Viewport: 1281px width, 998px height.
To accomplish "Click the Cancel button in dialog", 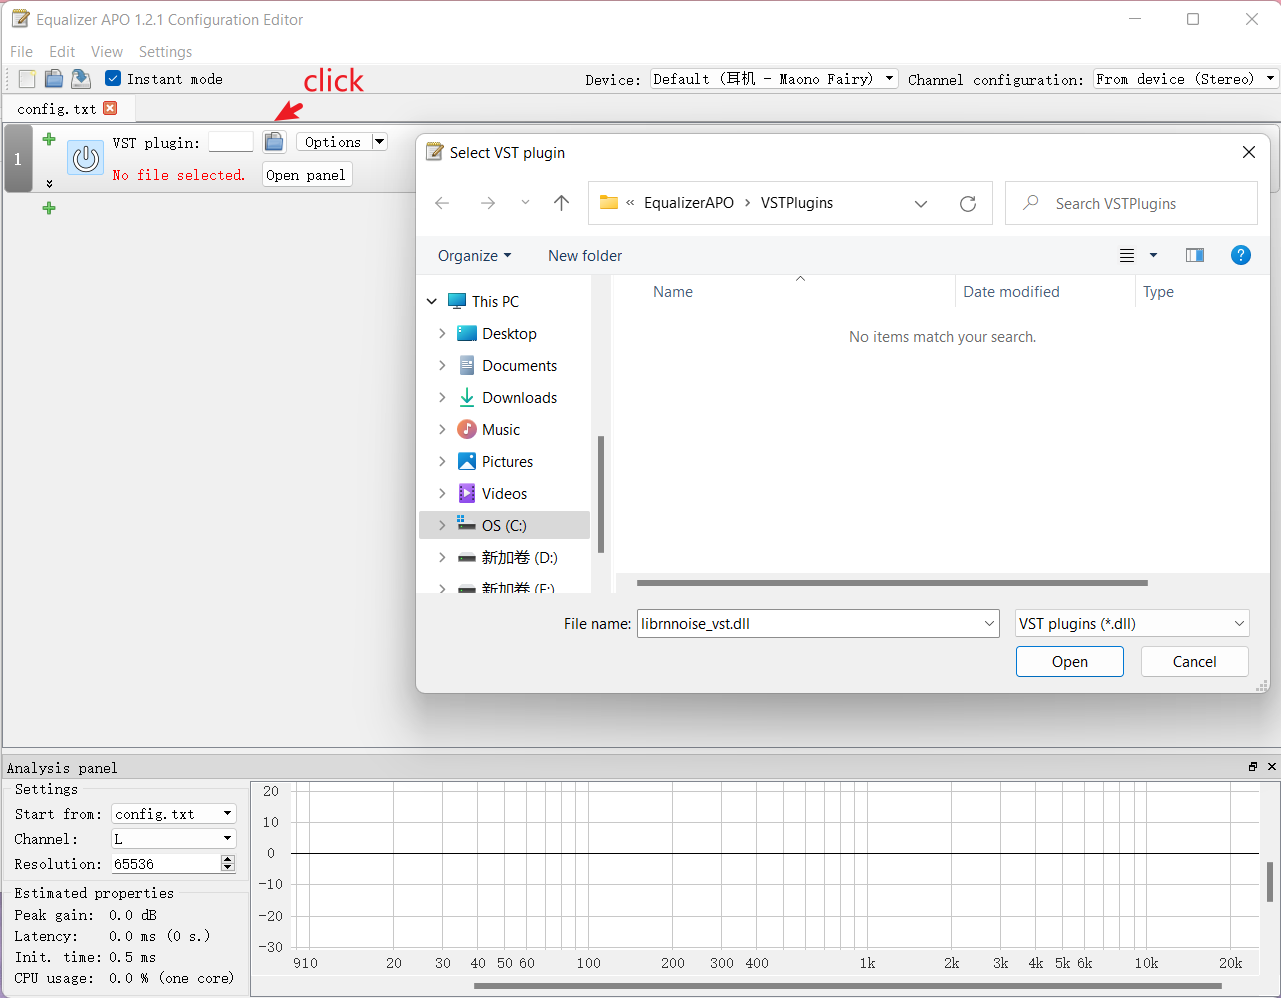I will [x=1195, y=662].
